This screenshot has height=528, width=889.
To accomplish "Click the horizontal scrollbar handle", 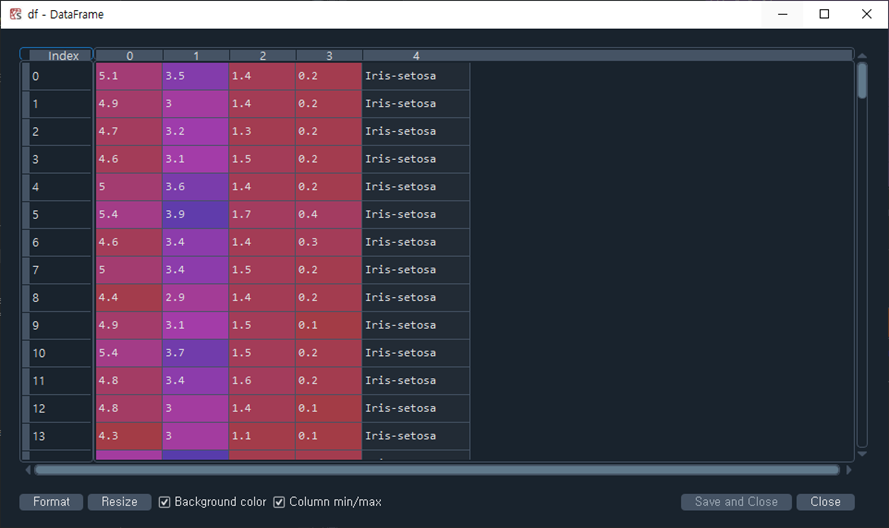I will [x=437, y=470].
